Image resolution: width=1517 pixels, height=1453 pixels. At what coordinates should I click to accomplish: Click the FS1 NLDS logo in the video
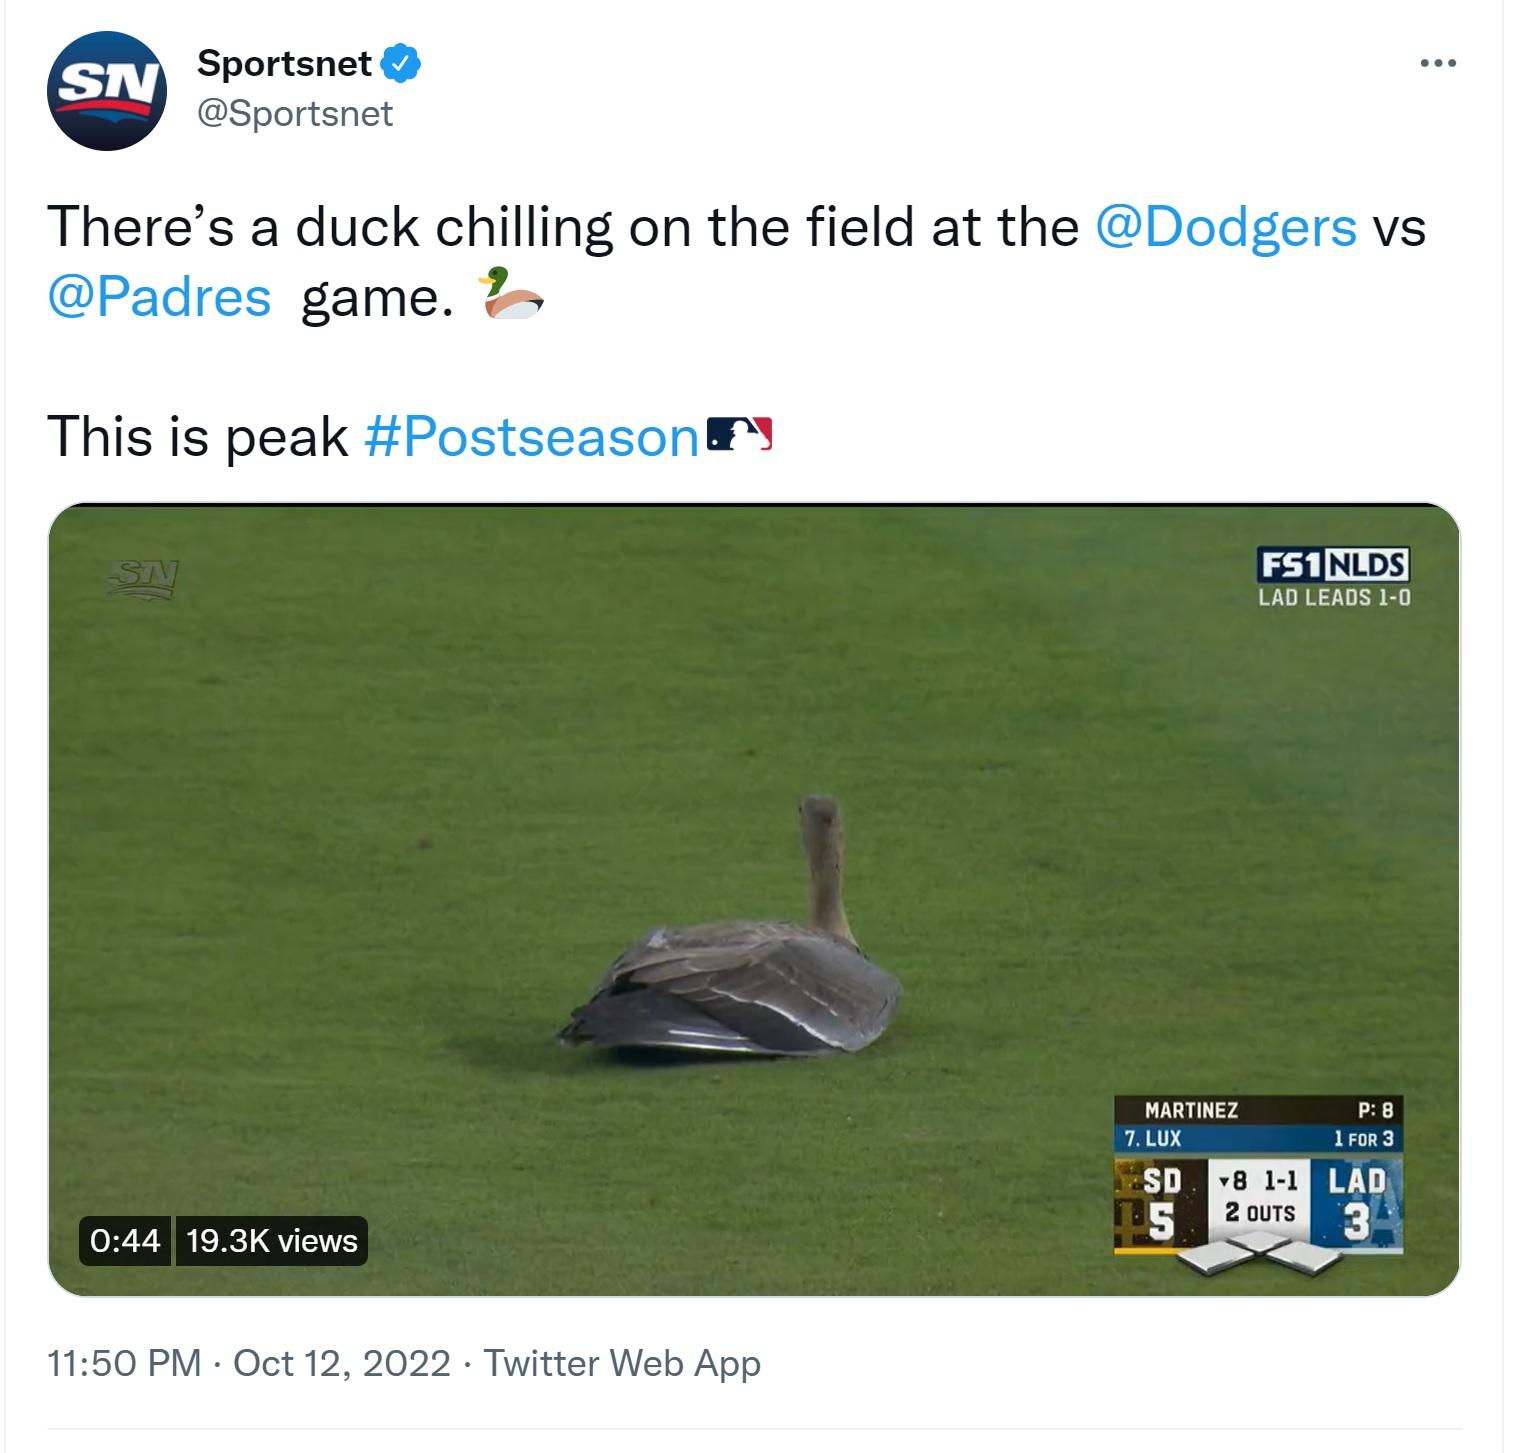click(1335, 564)
